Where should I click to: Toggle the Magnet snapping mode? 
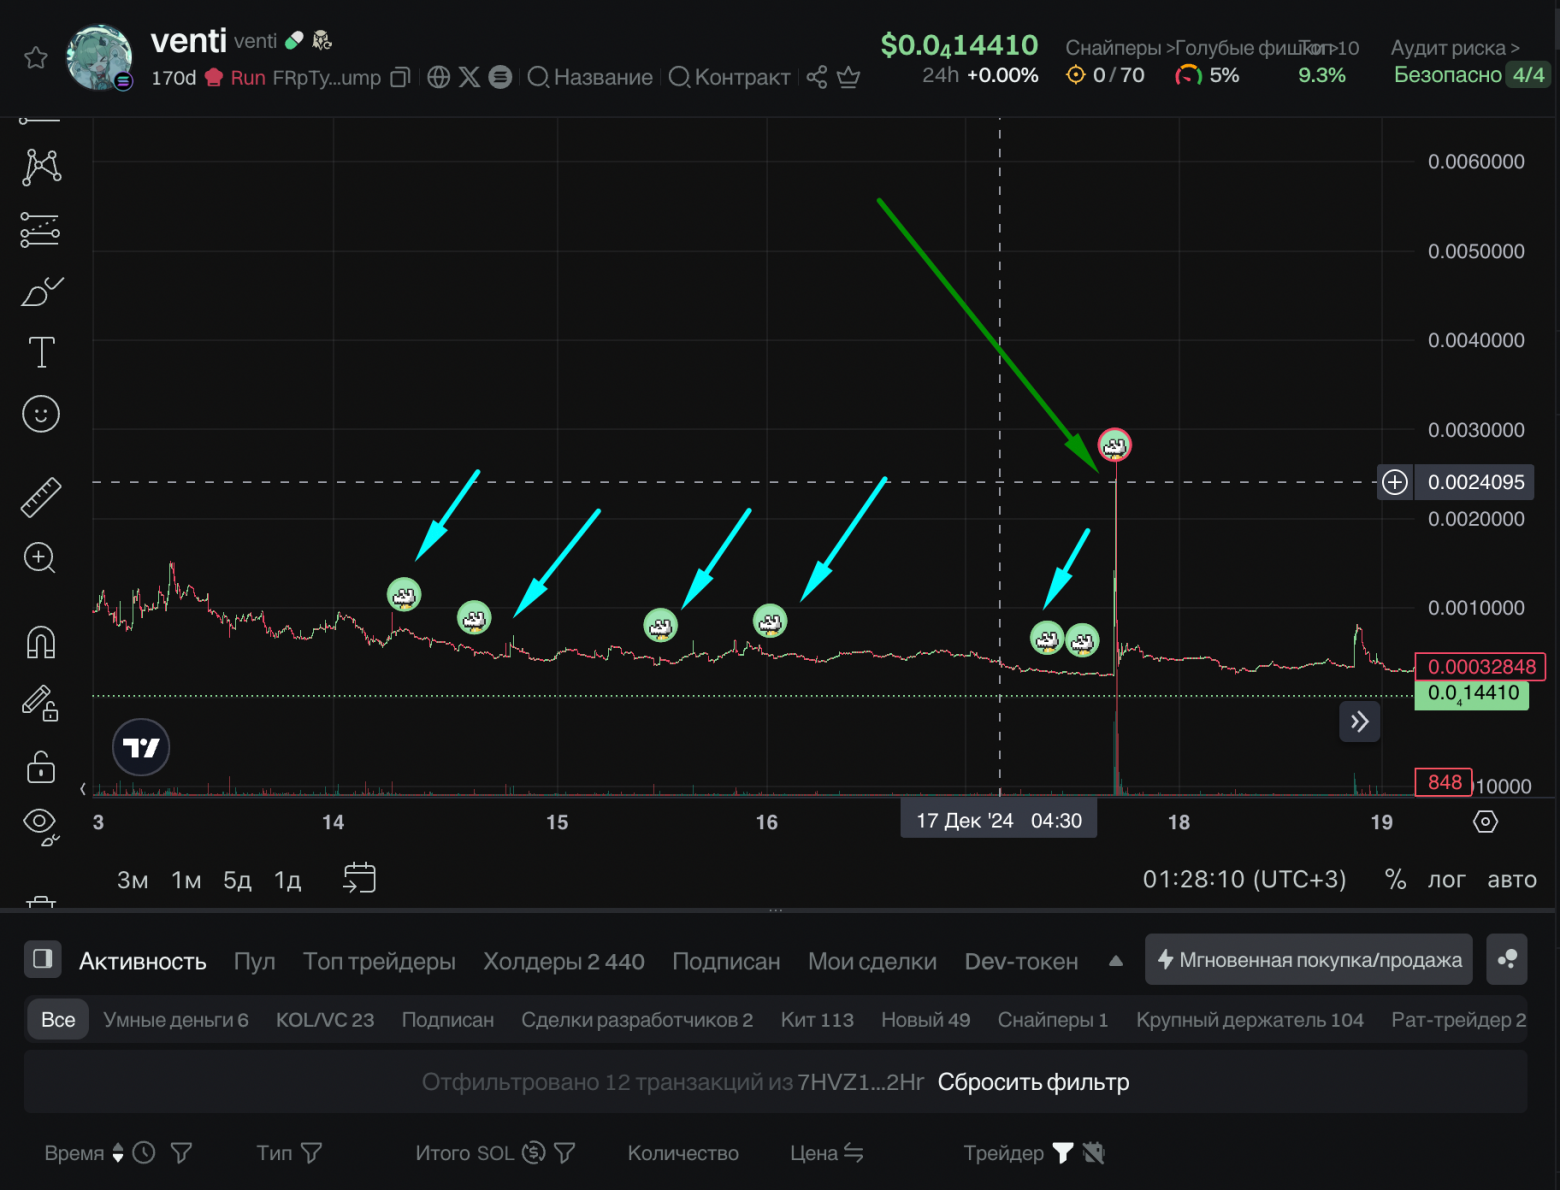[x=41, y=642]
